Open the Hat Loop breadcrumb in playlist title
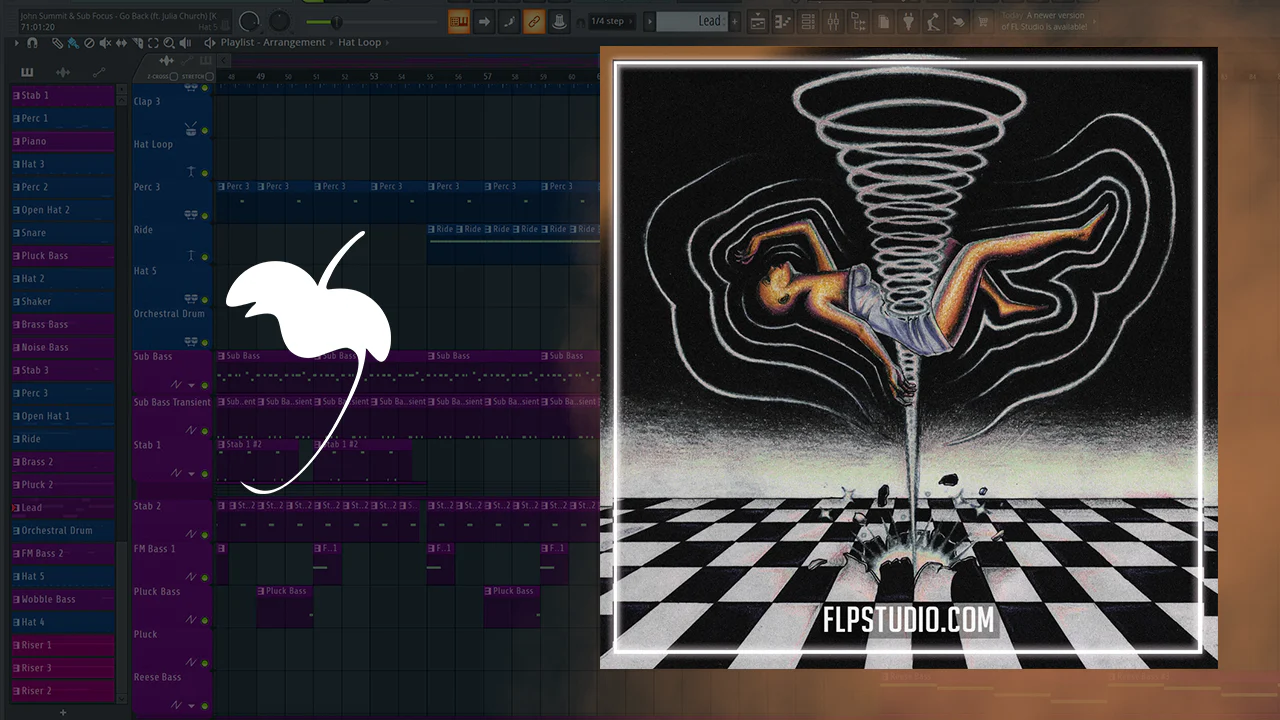1280x720 pixels. (360, 43)
